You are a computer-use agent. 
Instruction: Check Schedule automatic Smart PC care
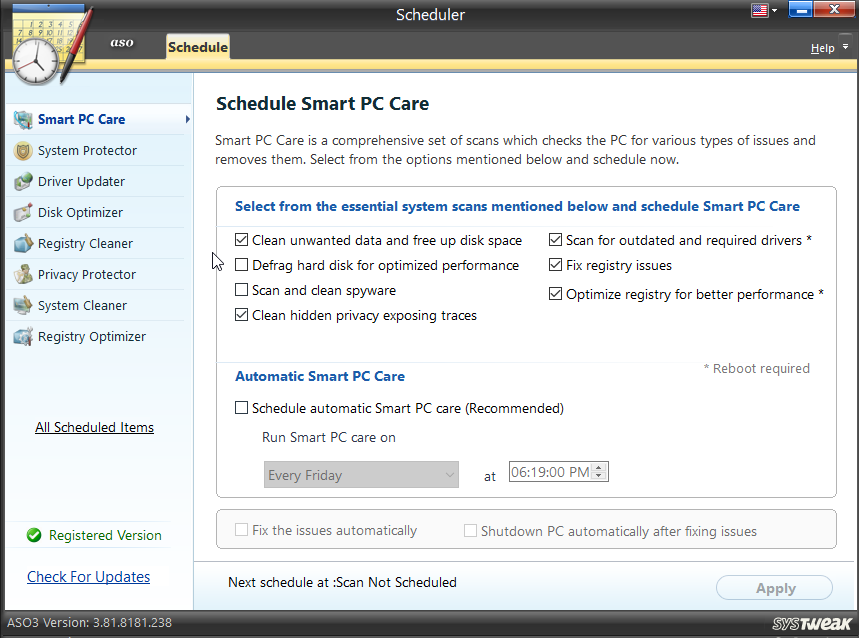tap(241, 408)
